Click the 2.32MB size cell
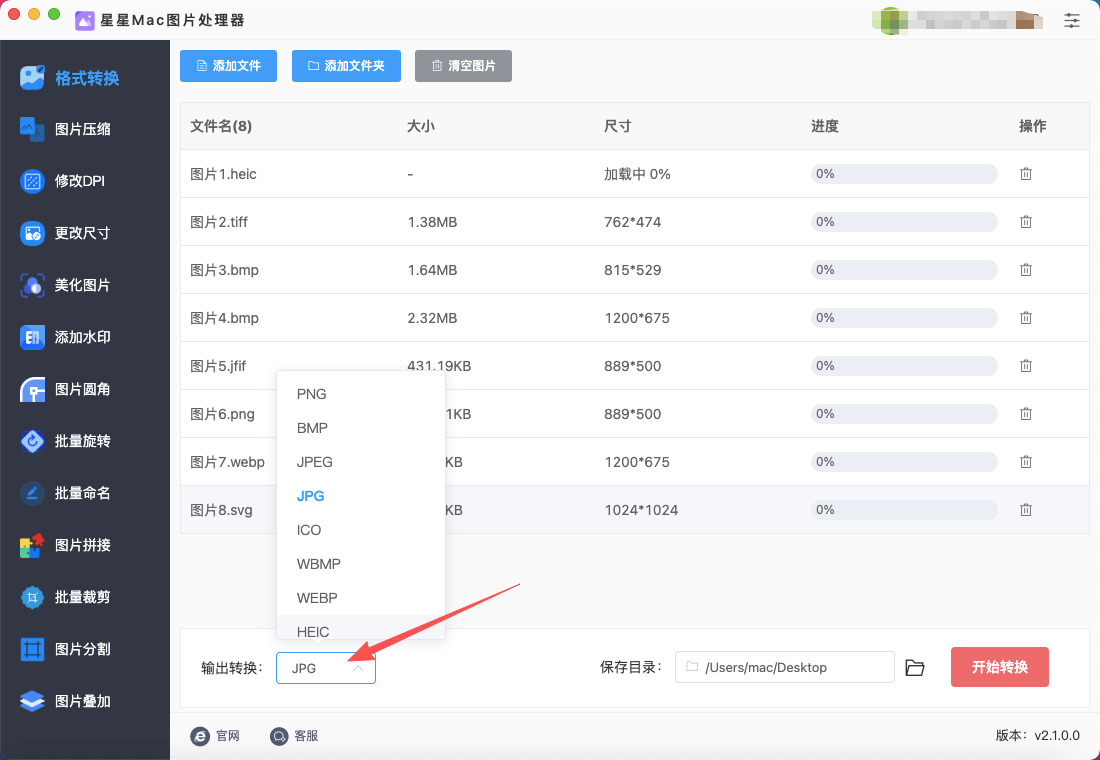Screen dimensions: 1100x760 tap(432, 319)
